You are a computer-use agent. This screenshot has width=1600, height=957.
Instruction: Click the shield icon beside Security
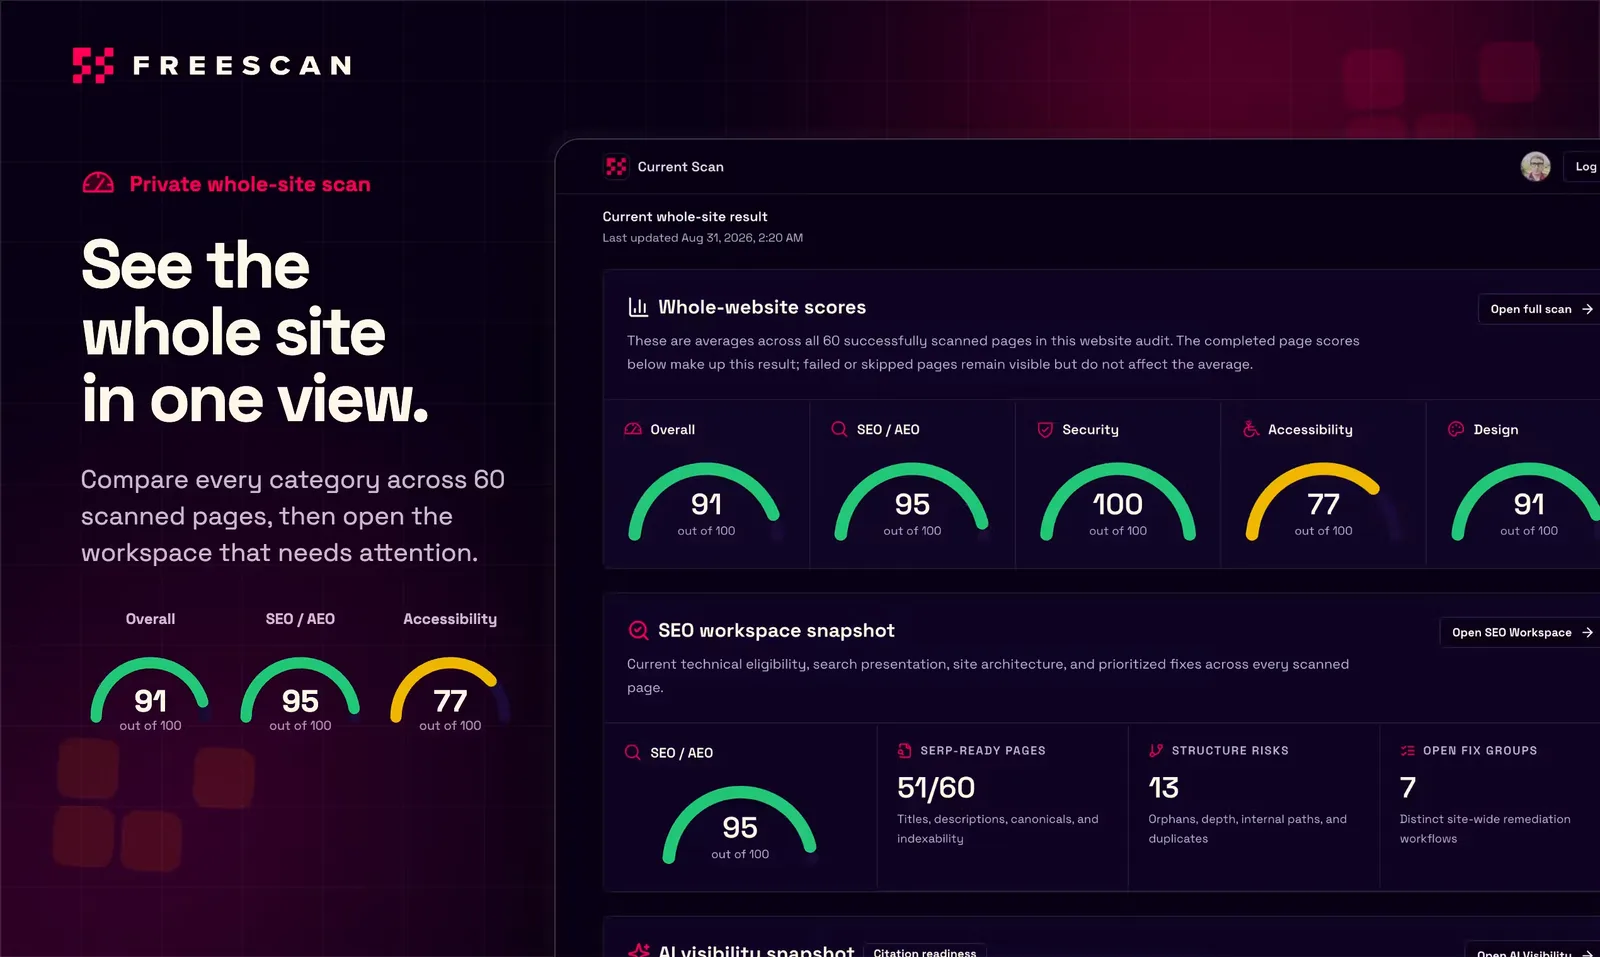(x=1045, y=429)
